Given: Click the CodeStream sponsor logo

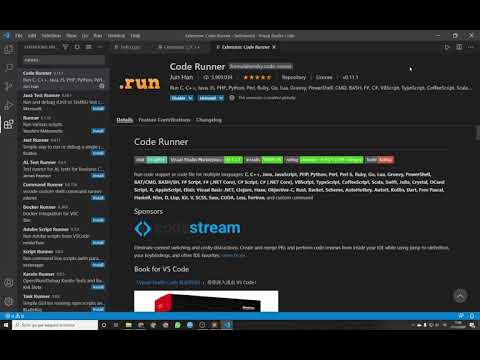Looking at the screenshot, I should 187,228.
